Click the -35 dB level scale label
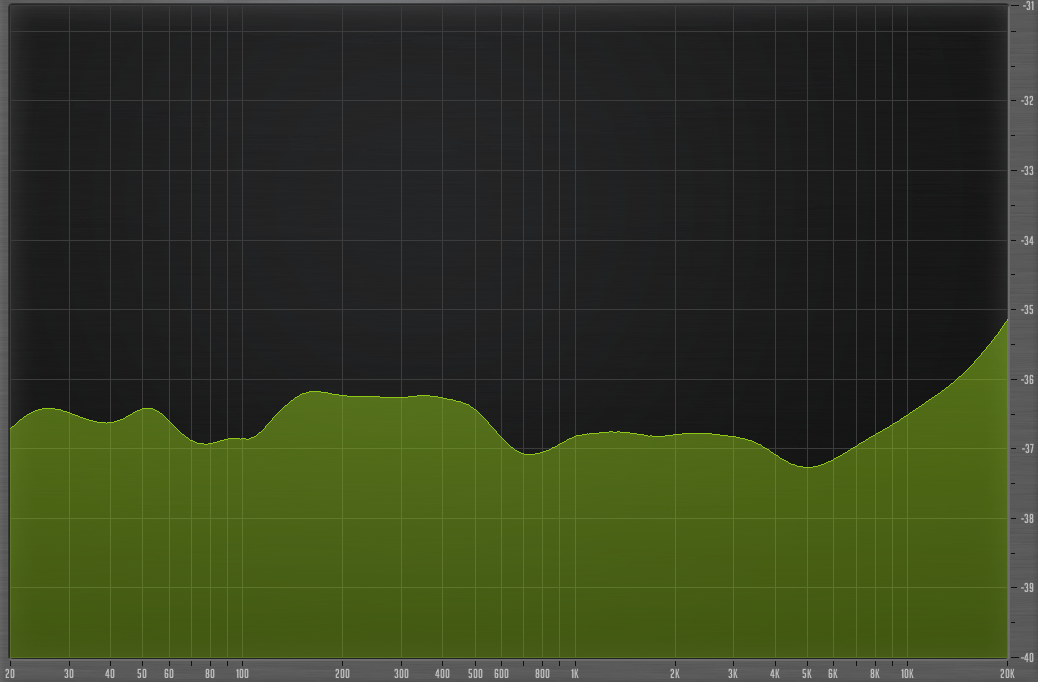1038x682 pixels. point(1027,310)
